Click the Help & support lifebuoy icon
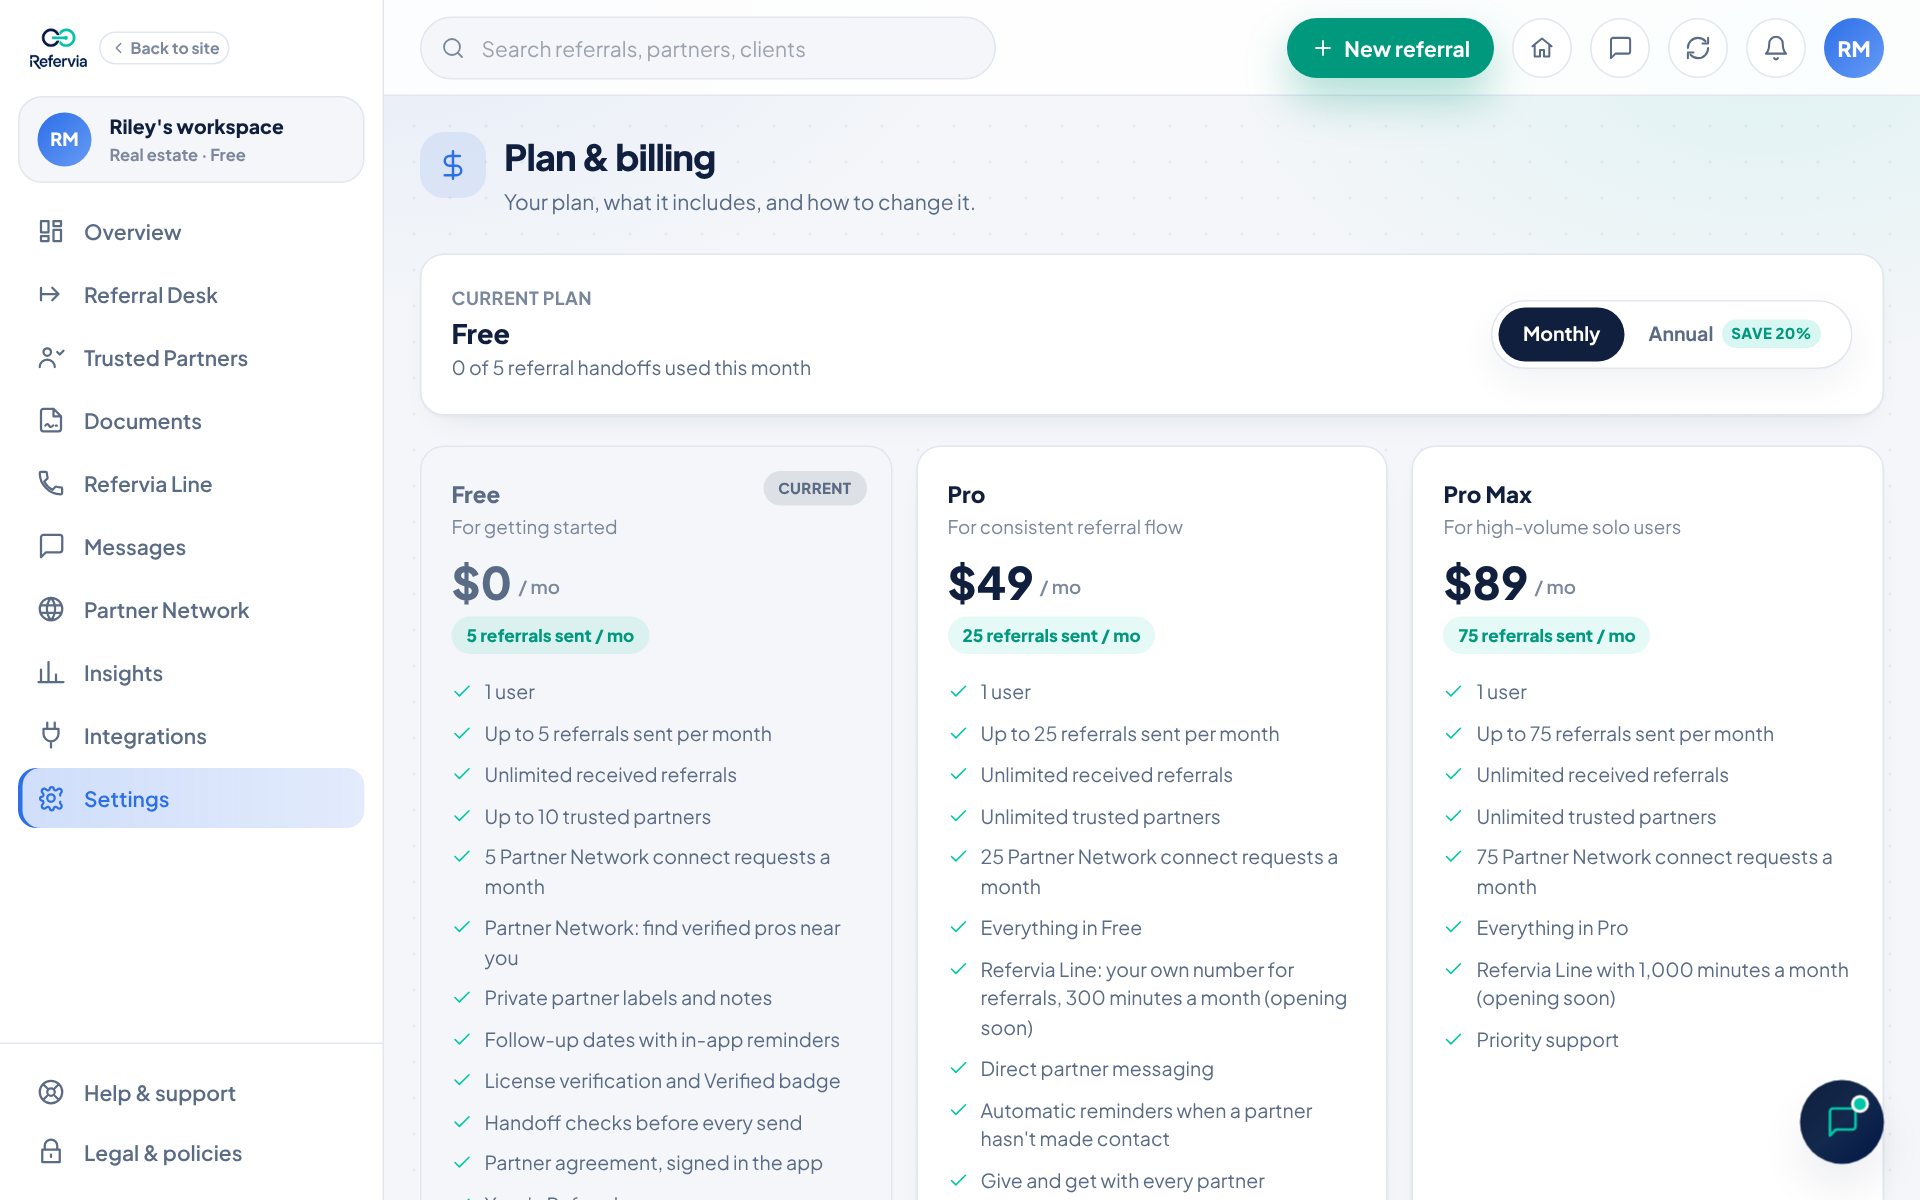 tap(51, 1092)
